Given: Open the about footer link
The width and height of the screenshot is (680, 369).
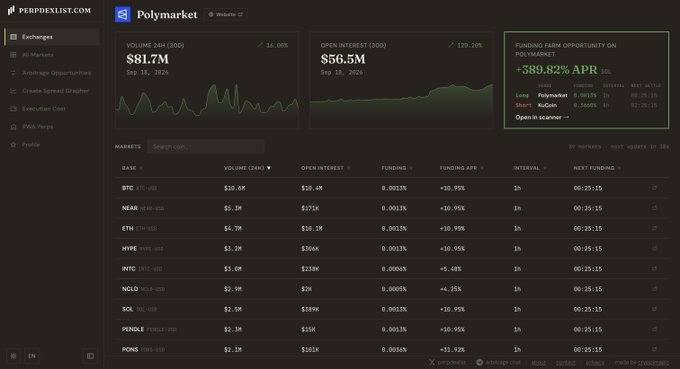Looking at the screenshot, I should [x=539, y=362].
